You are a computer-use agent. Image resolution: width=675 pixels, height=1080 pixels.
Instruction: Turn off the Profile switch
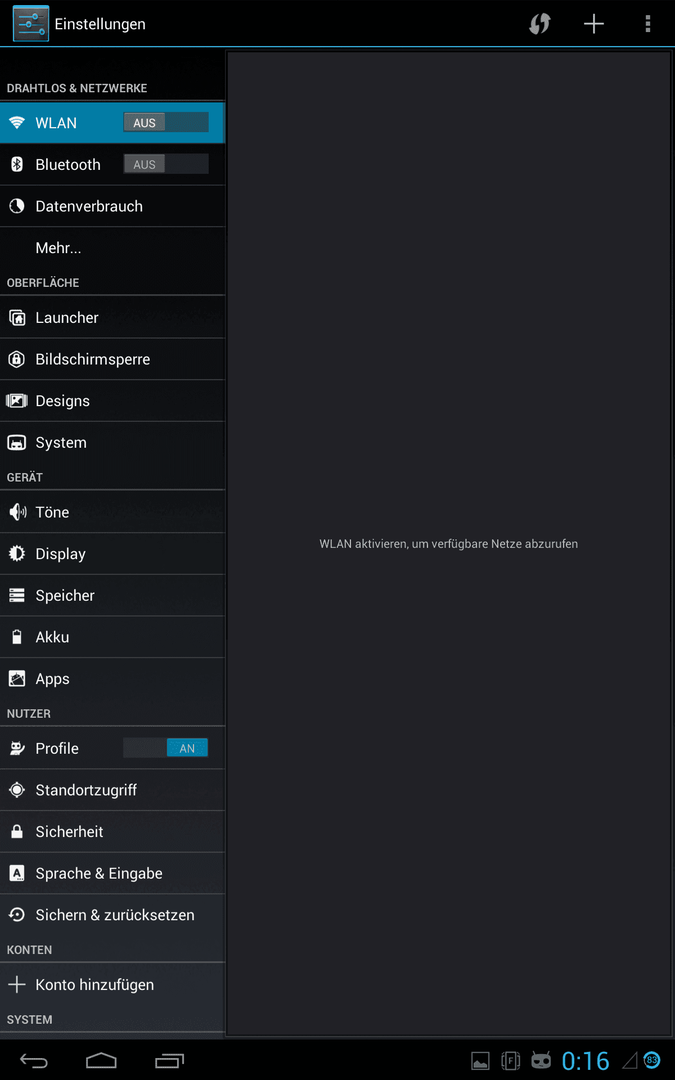[166, 748]
